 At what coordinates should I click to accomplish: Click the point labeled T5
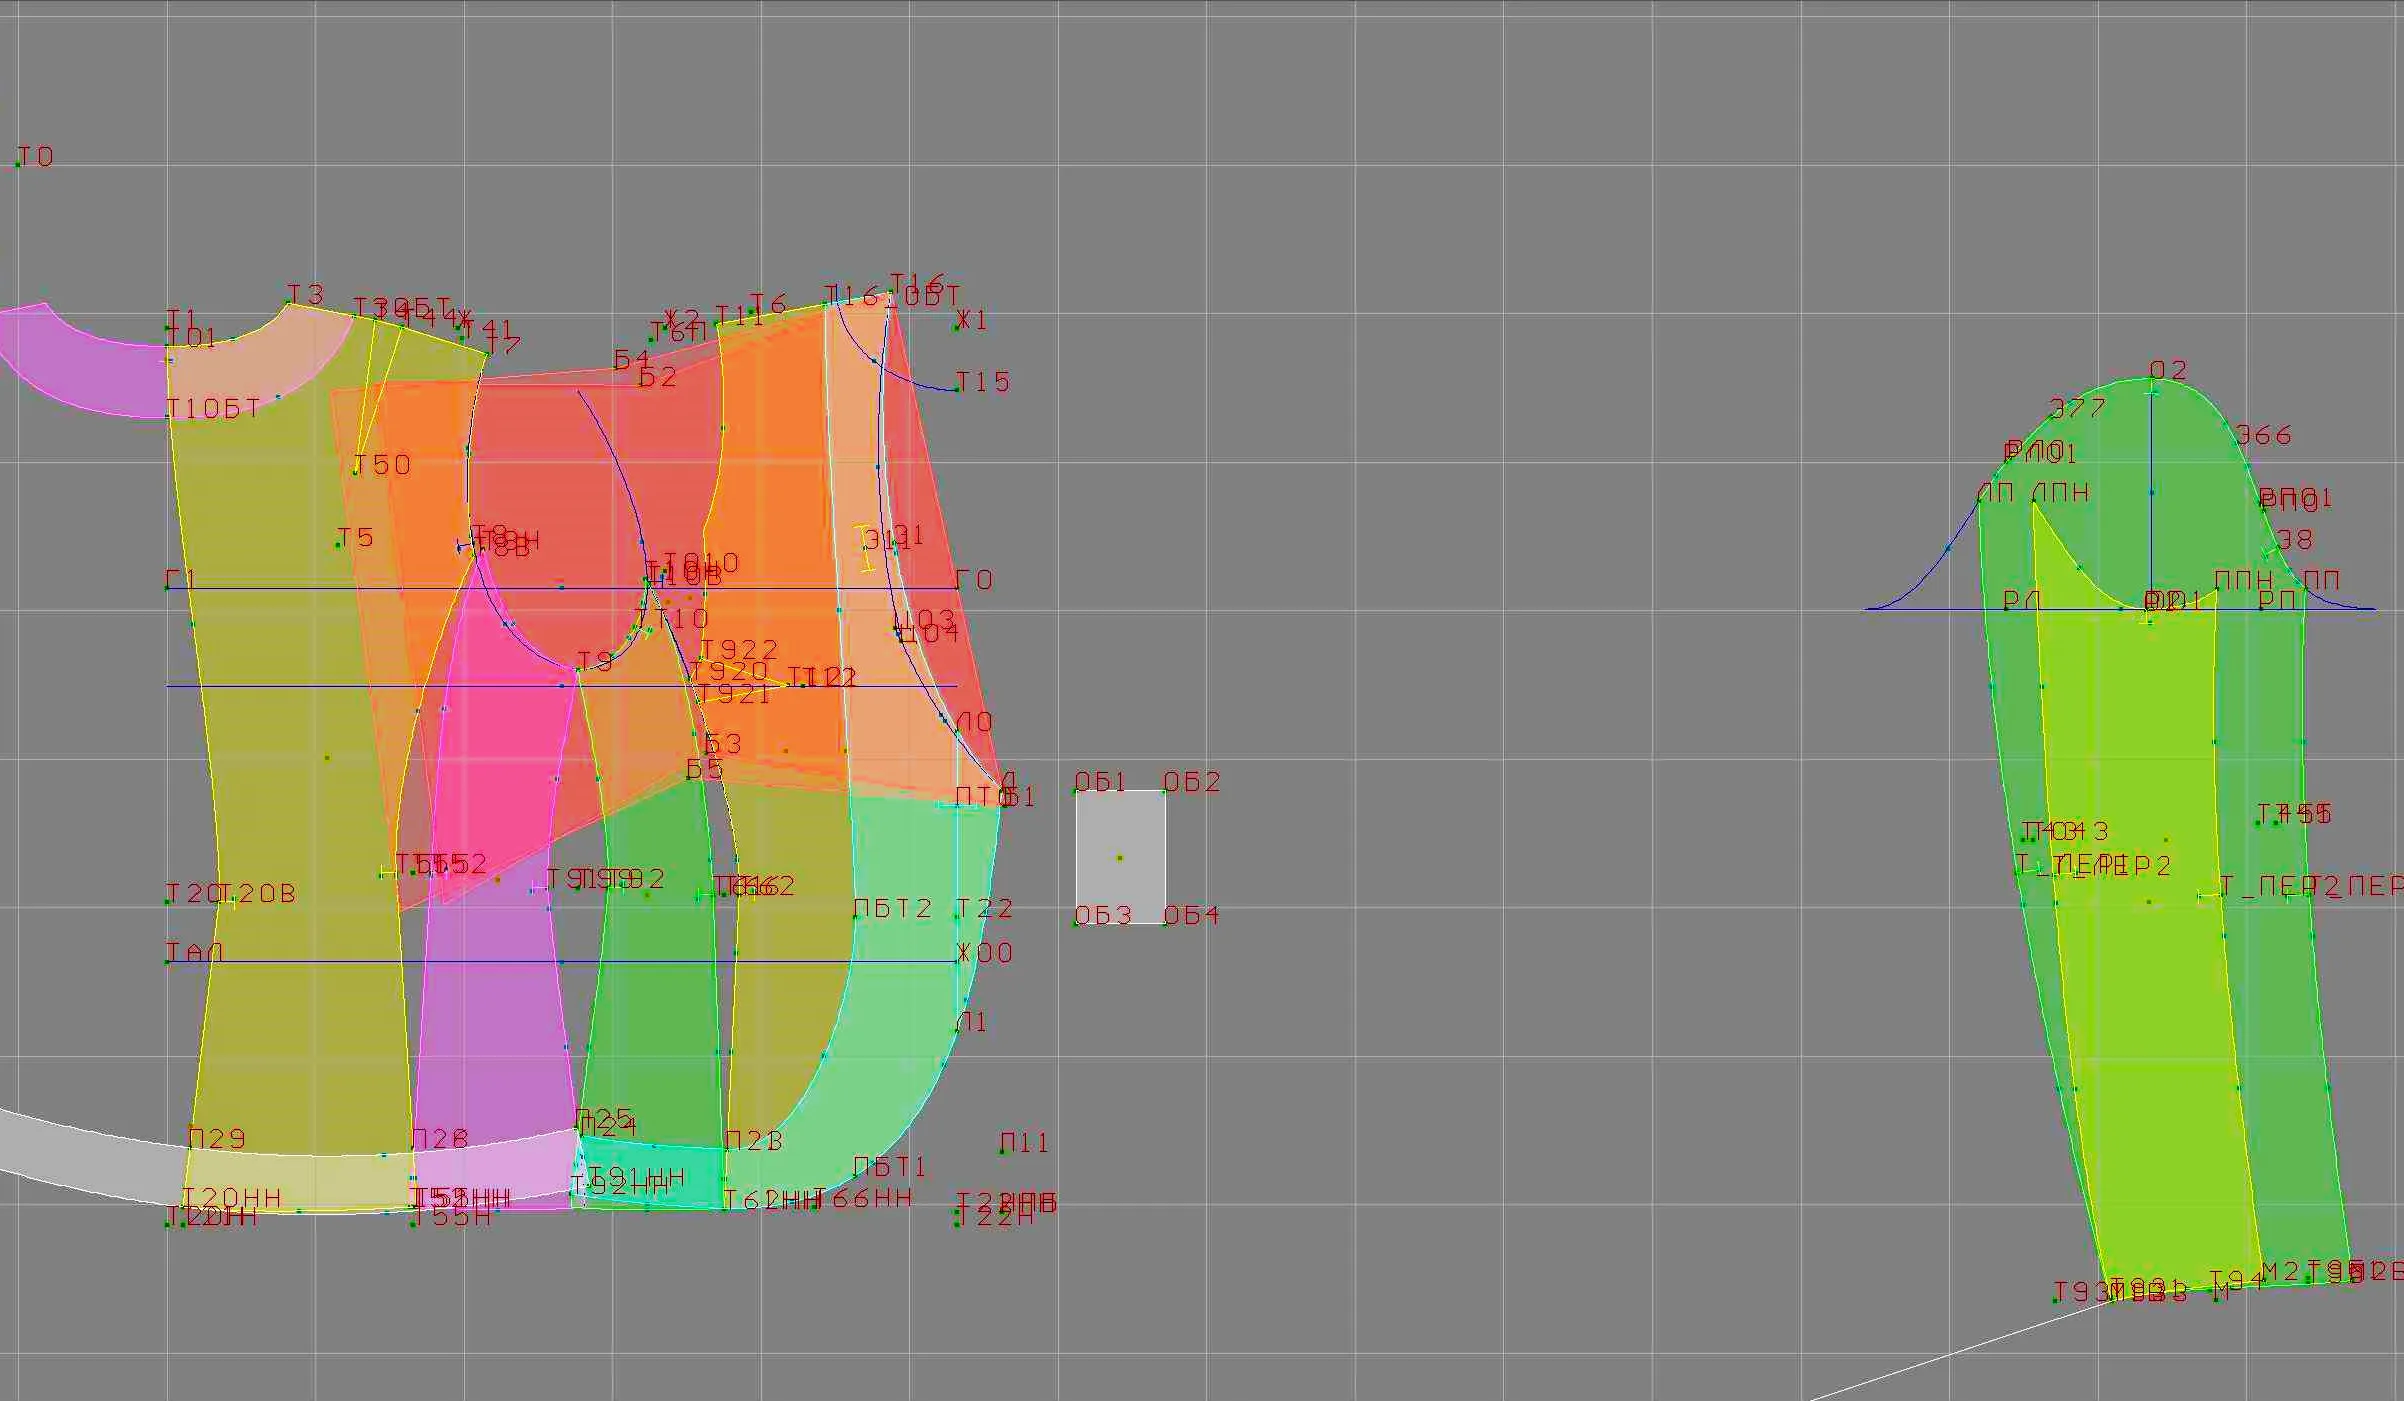(337, 545)
